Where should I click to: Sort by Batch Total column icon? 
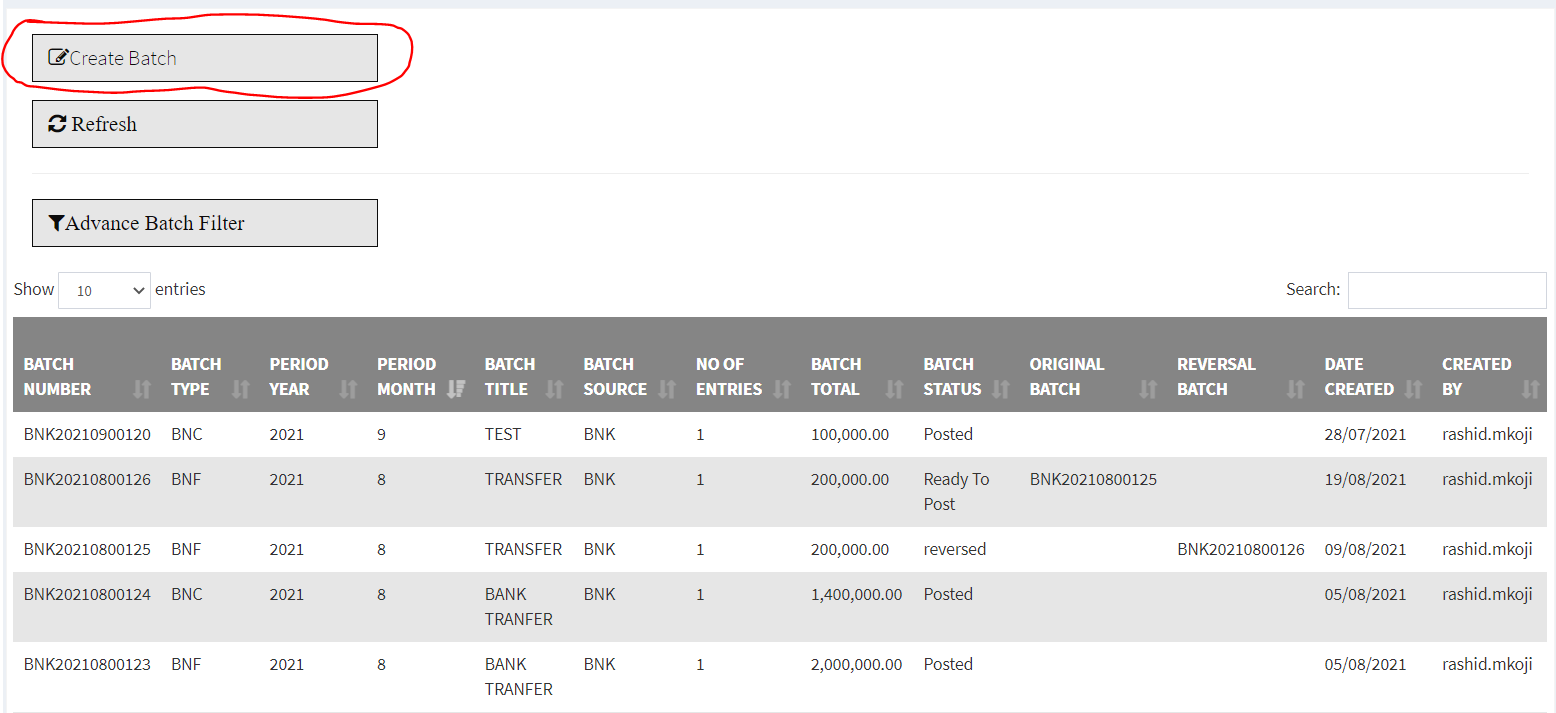coord(894,389)
